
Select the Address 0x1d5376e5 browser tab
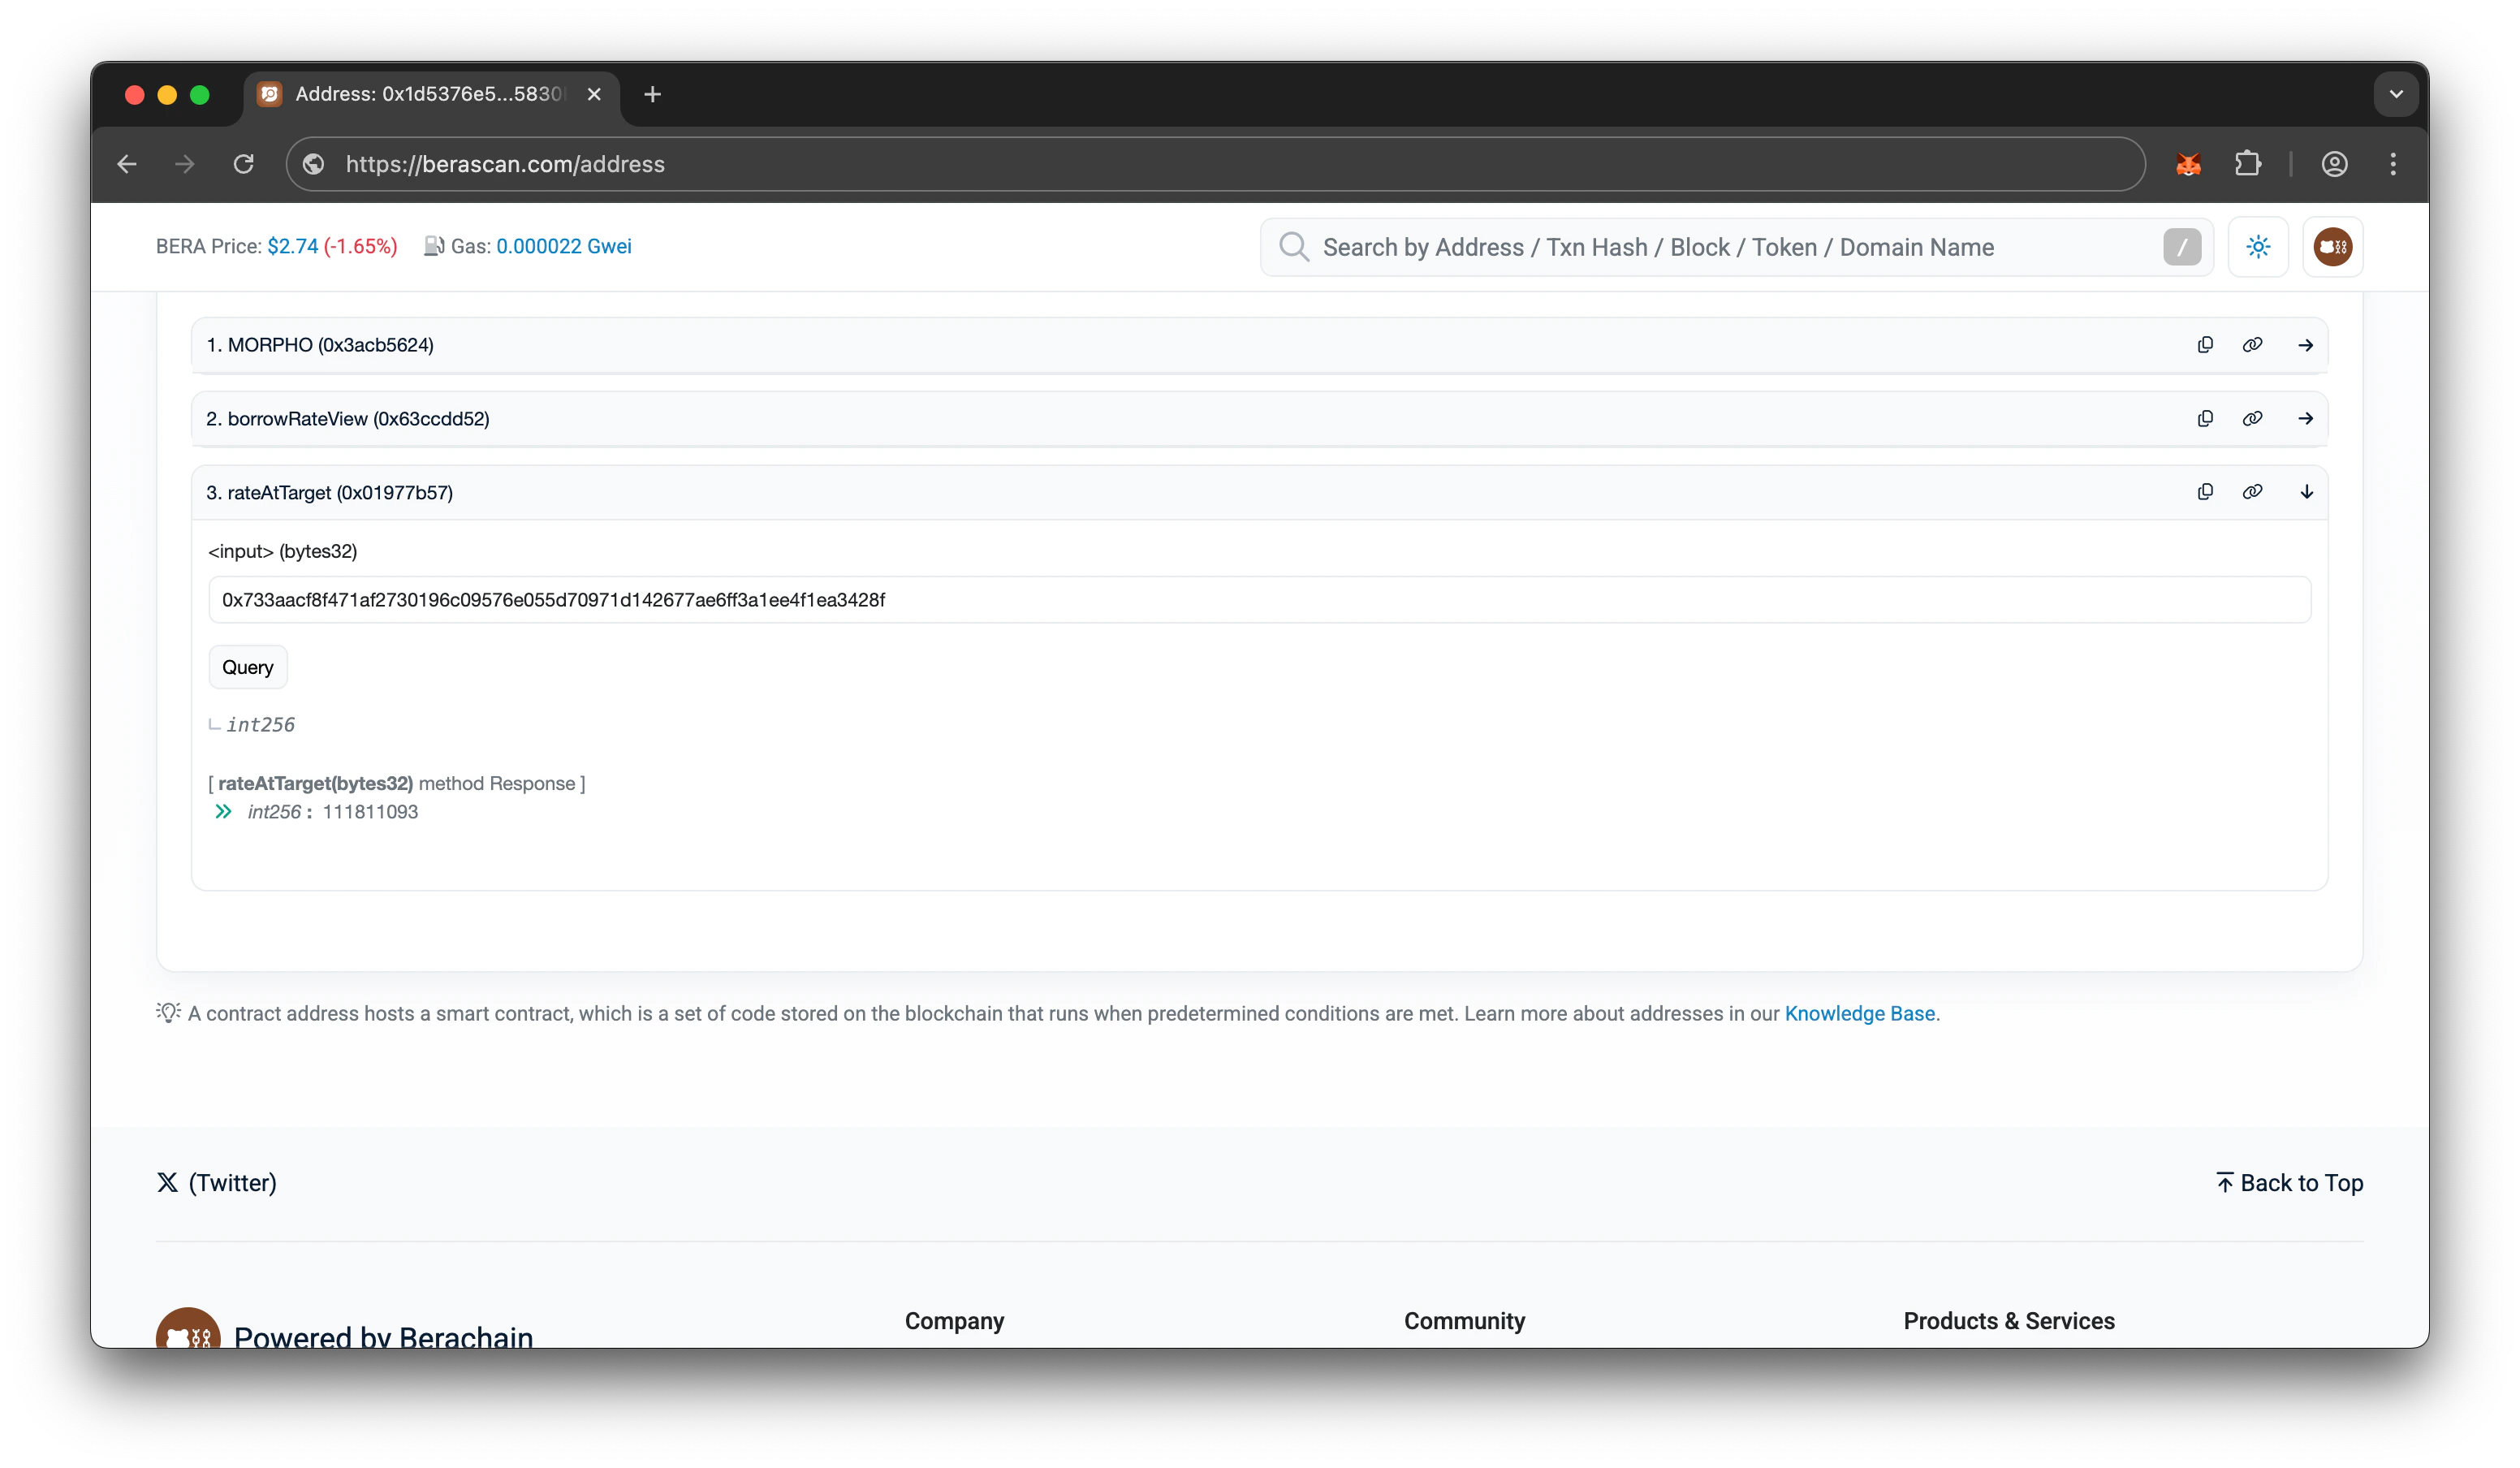click(430, 94)
